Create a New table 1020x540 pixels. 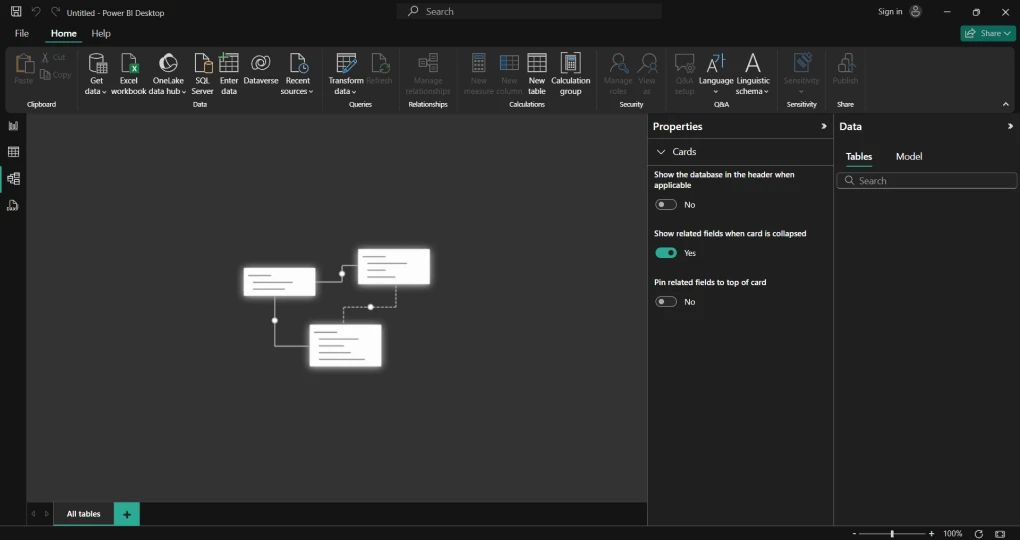click(537, 74)
